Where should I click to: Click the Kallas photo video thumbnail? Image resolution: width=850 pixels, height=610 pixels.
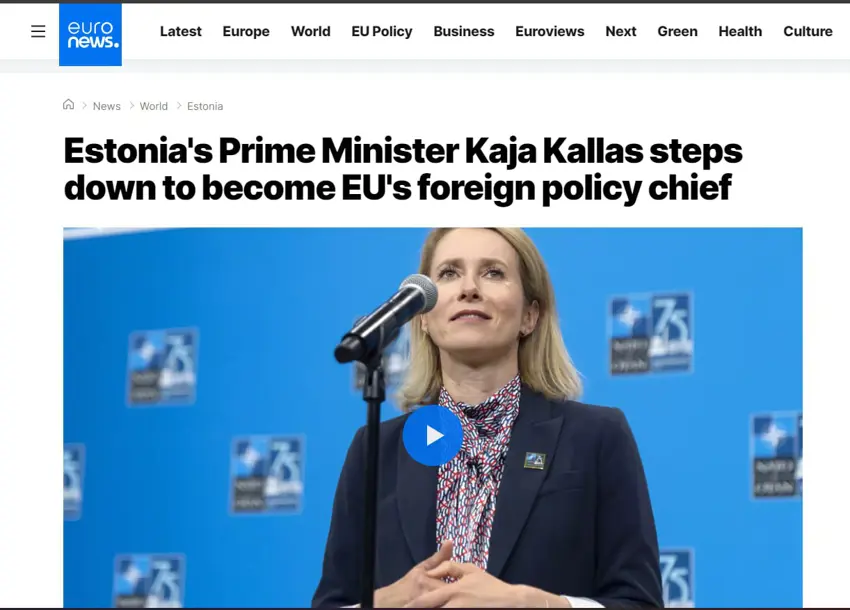(433, 418)
